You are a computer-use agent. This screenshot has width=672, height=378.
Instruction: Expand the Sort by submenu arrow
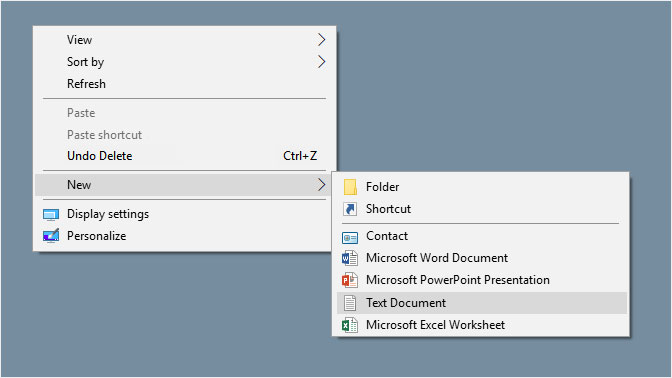(x=321, y=62)
